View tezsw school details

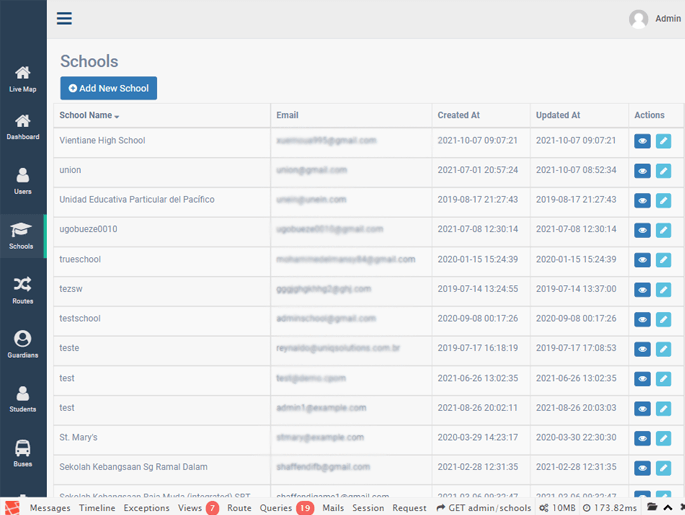[x=642, y=290]
